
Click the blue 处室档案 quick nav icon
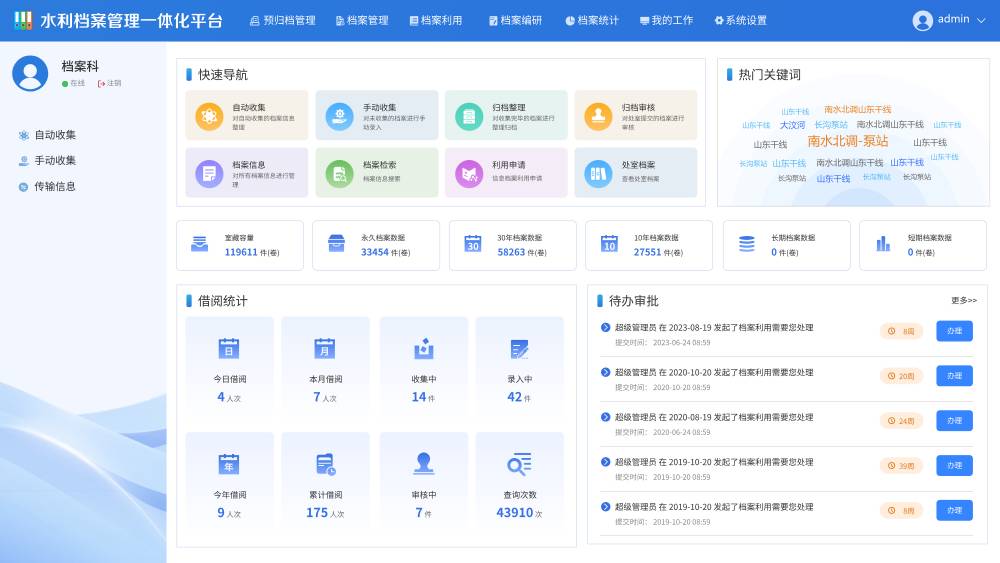click(598, 173)
